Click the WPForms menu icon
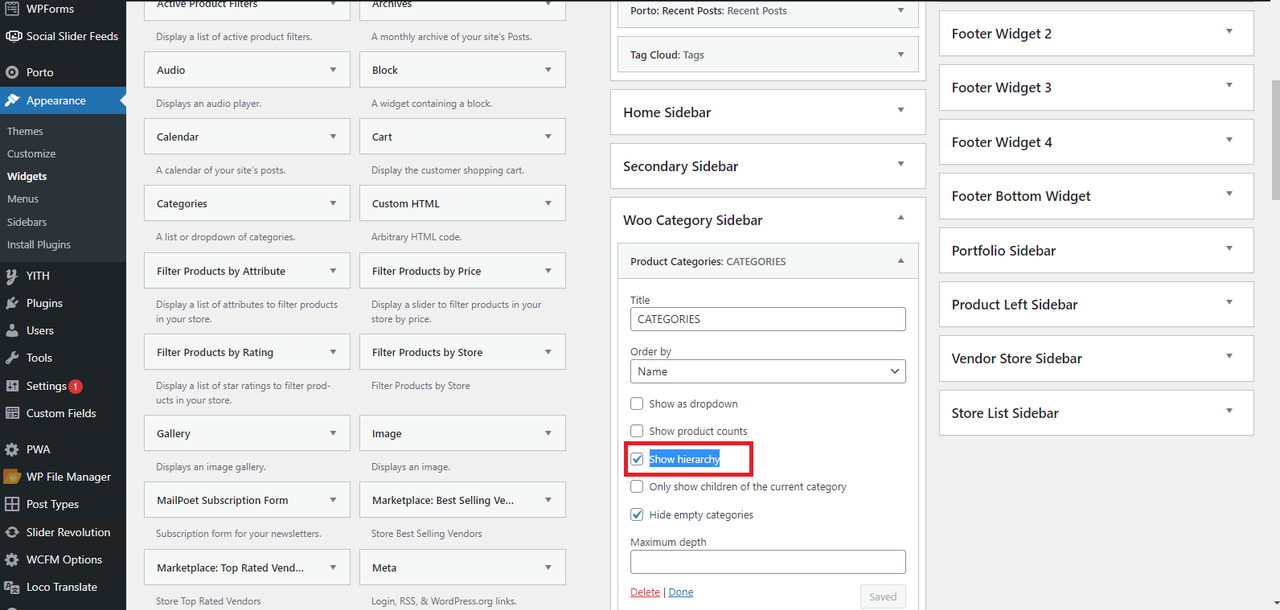This screenshot has height=610, width=1280. click(x=12, y=9)
